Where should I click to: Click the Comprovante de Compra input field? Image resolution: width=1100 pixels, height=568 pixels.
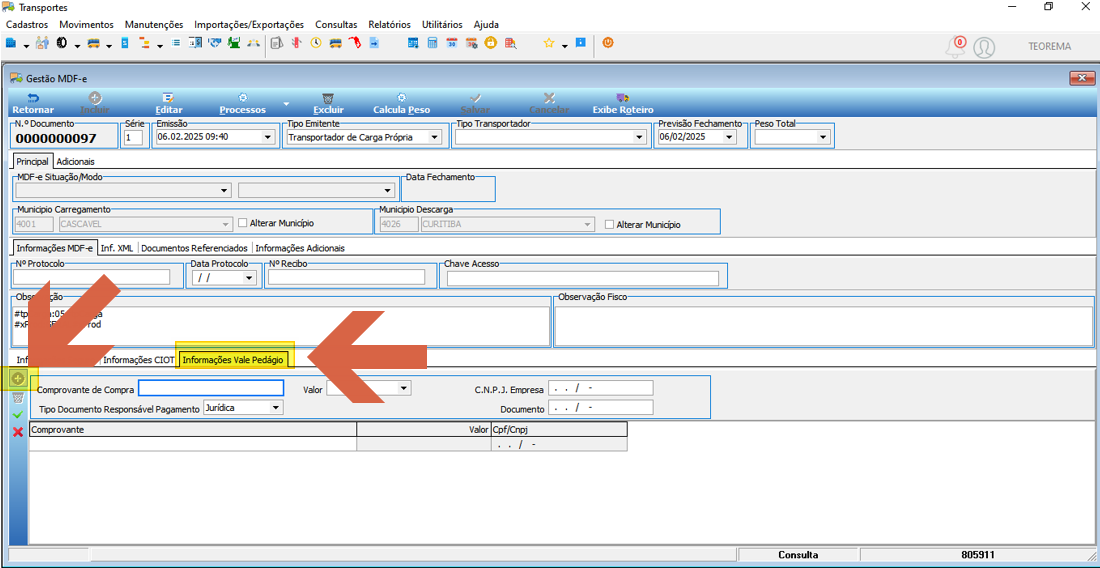coord(211,388)
